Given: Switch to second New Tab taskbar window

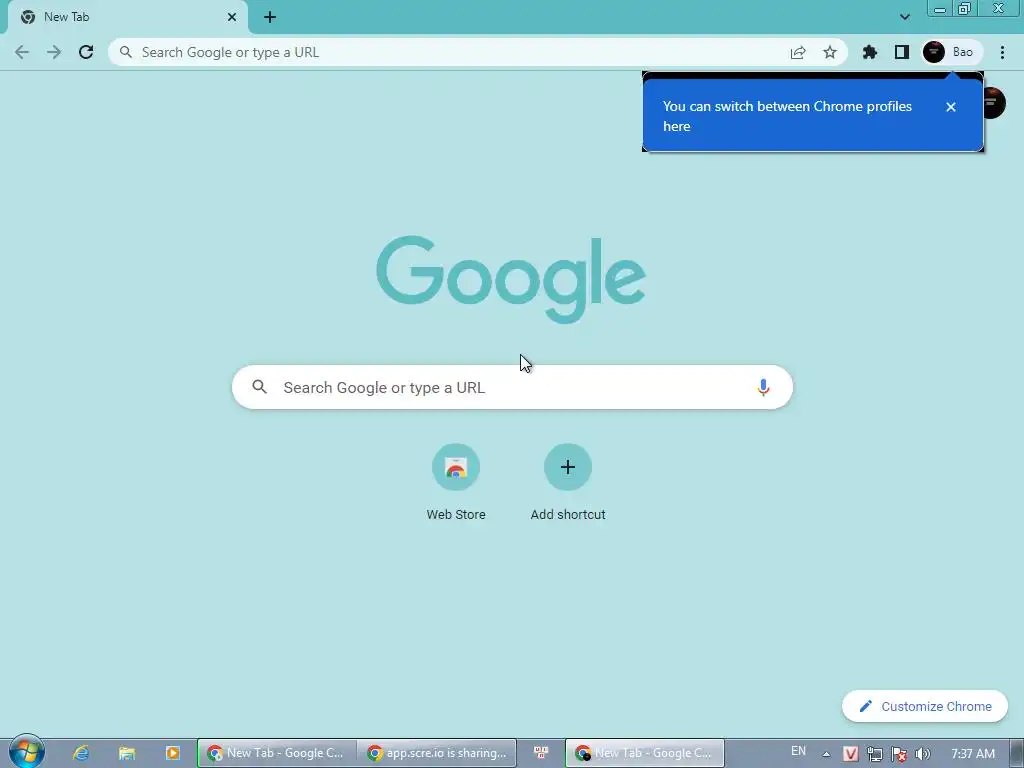Looking at the screenshot, I should [645, 753].
